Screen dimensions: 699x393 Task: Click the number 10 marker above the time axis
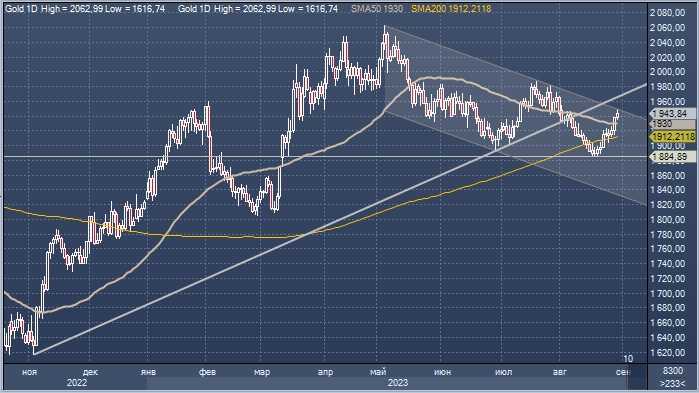[x=628, y=358]
